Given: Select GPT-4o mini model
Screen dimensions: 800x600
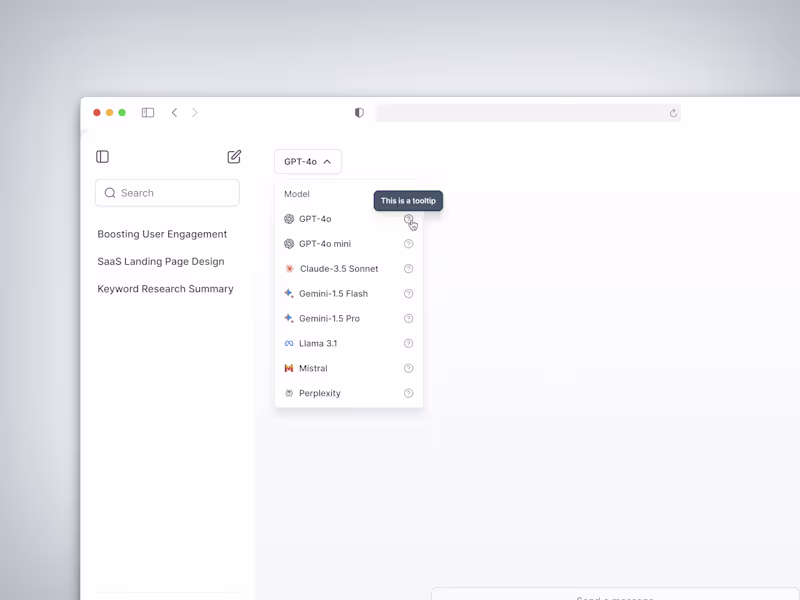Looking at the screenshot, I should (x=349, y=244).
